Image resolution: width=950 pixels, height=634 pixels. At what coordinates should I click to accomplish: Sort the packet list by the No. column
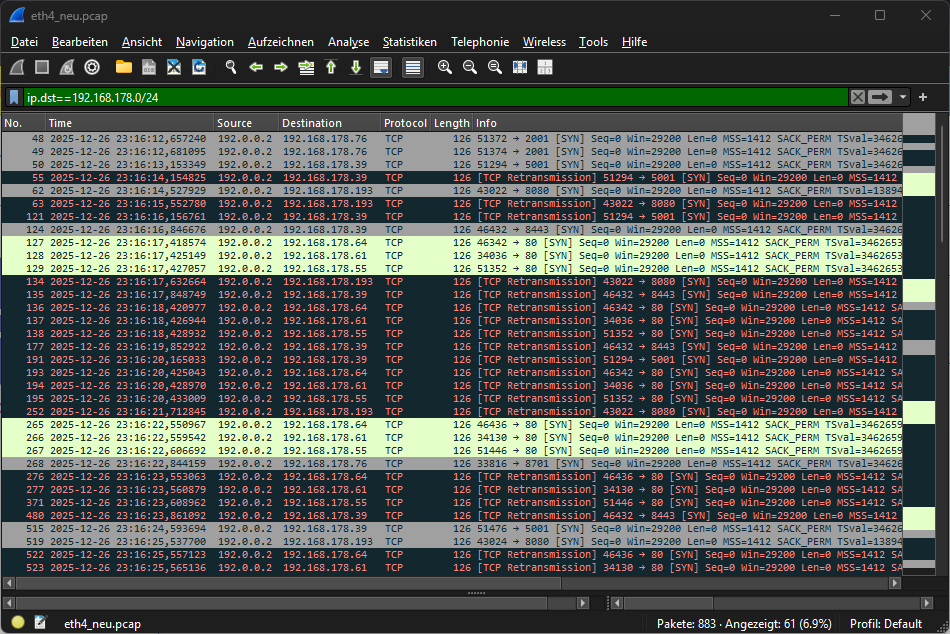23,123
